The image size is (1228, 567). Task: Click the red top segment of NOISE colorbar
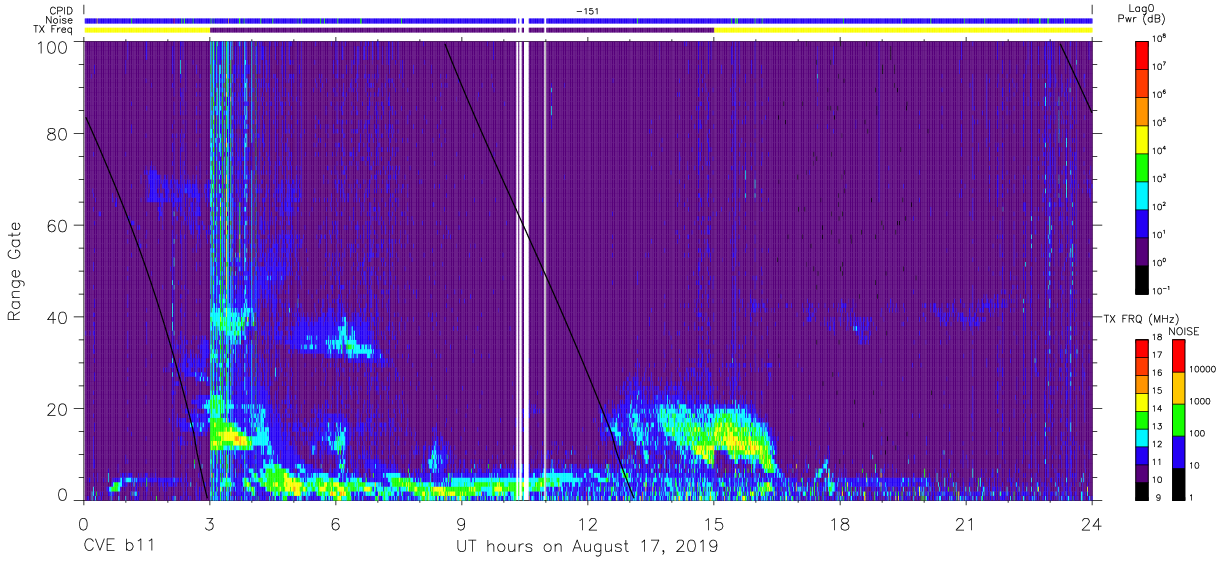tap(1179, 356)
